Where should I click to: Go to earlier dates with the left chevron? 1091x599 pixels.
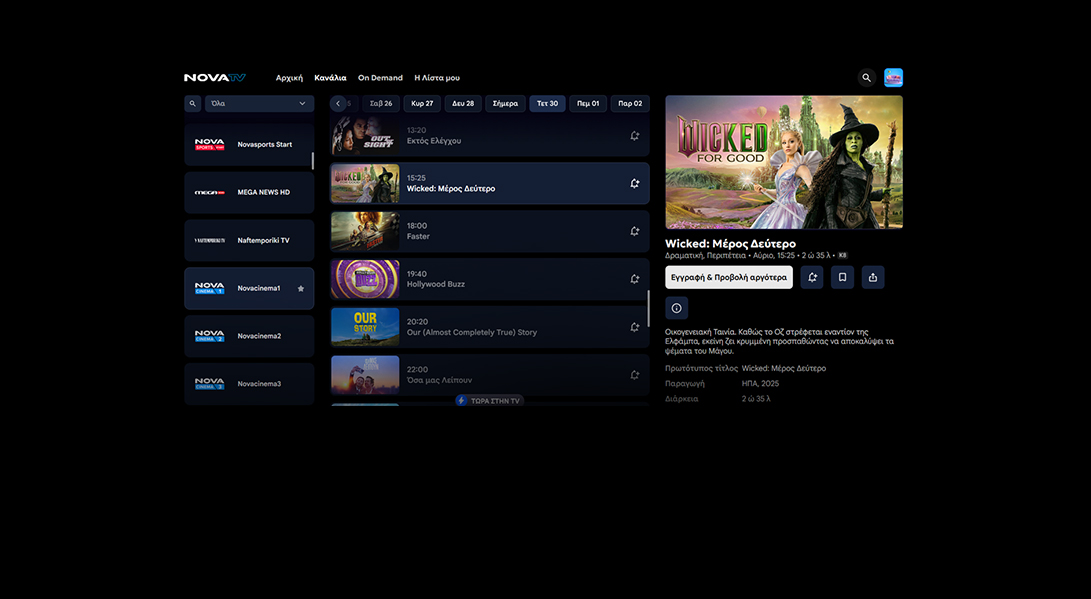[x=338, y=104]
